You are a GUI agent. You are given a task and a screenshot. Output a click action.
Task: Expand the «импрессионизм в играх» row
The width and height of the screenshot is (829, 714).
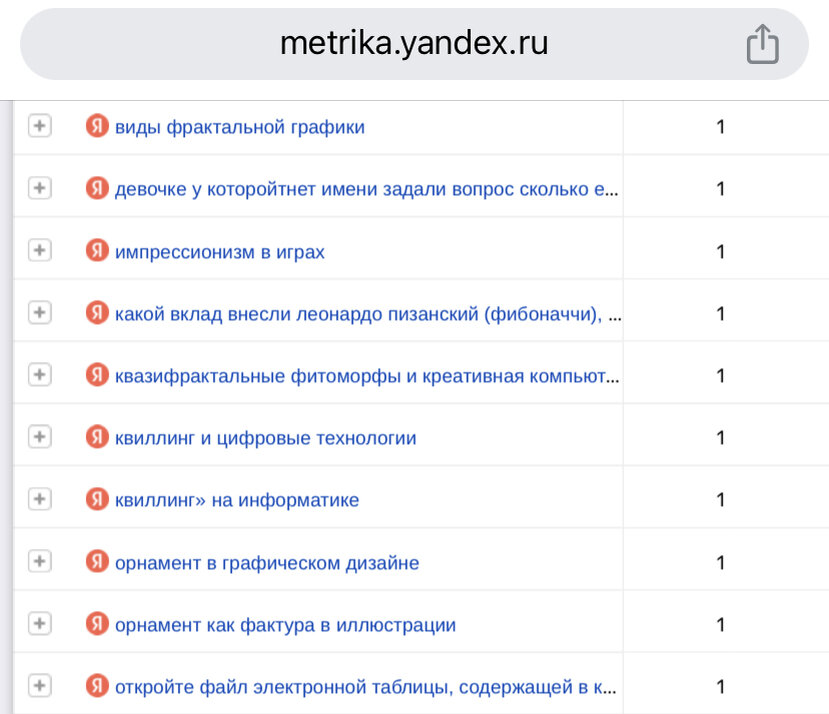(40, 250)
